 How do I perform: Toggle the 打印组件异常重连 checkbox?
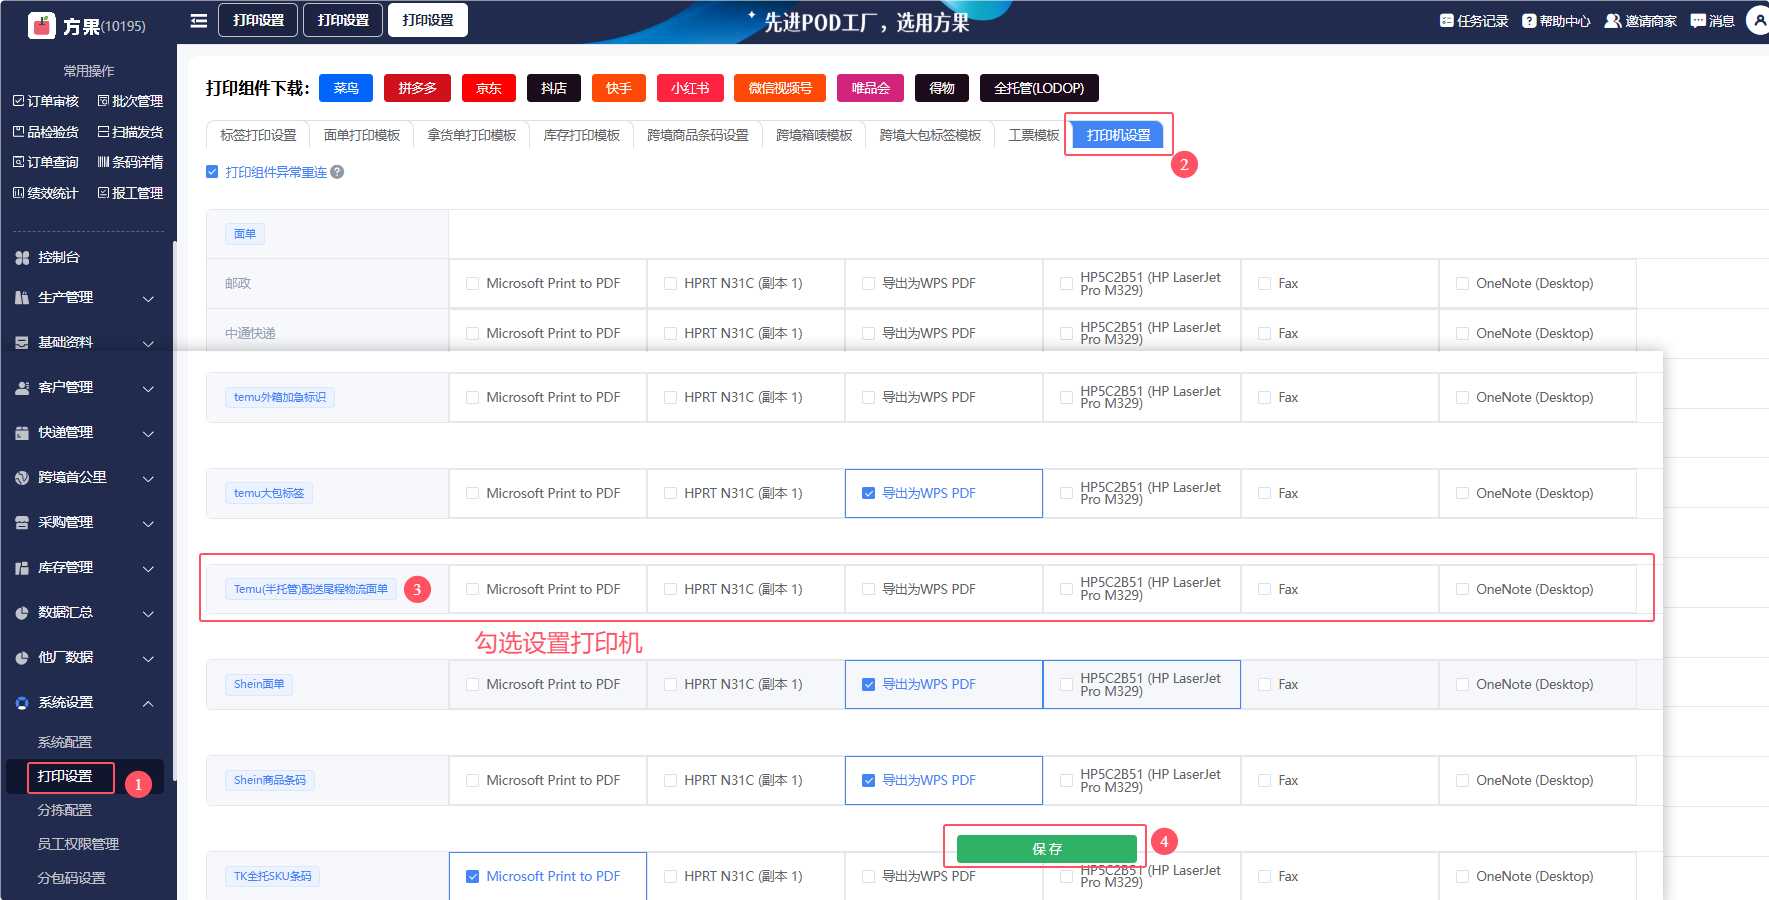[212, 172]
